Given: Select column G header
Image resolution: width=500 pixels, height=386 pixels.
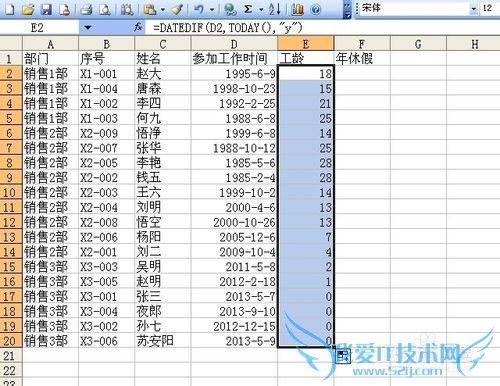Looking at the screenshot, I should tap(418, 44).
